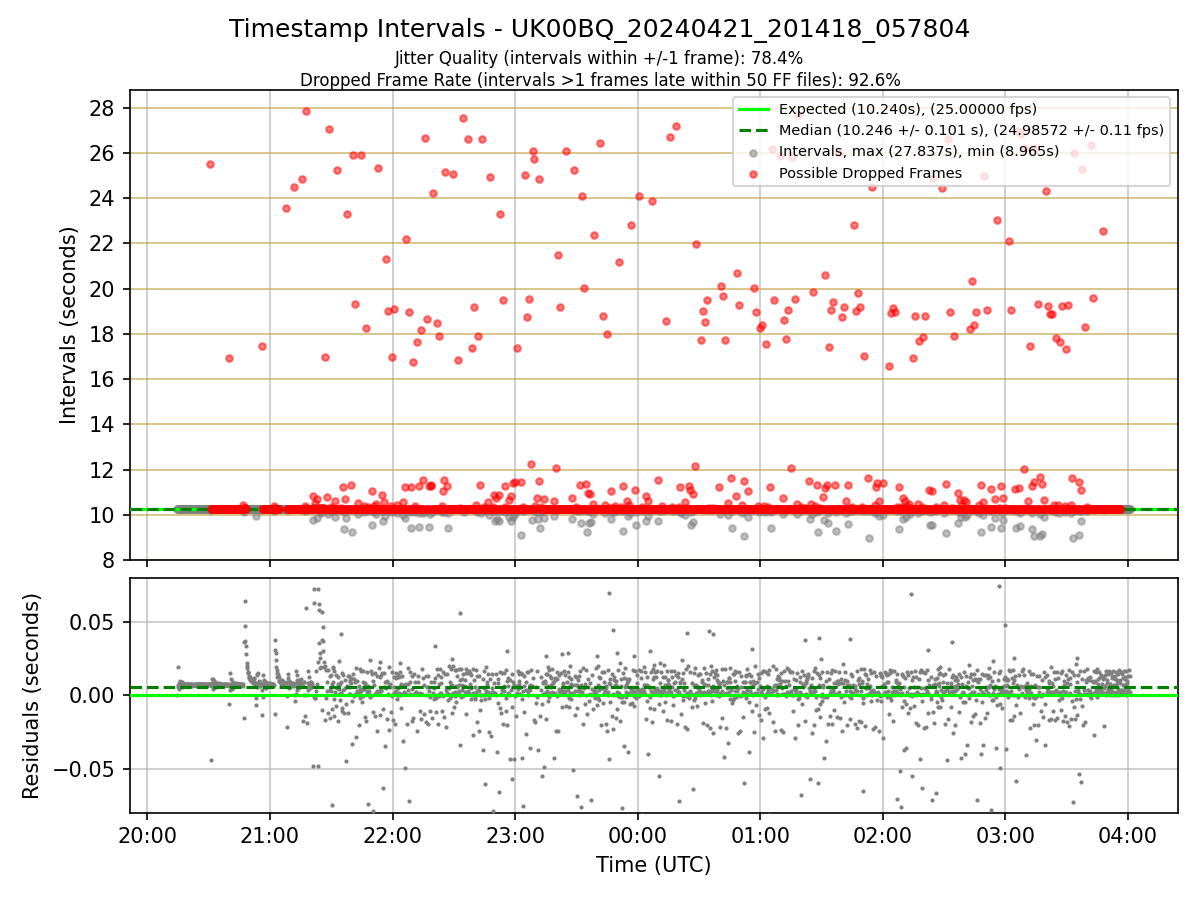
Task: Click the 'Intervals (seconds)' y-axis label
Action: (68, 325)
